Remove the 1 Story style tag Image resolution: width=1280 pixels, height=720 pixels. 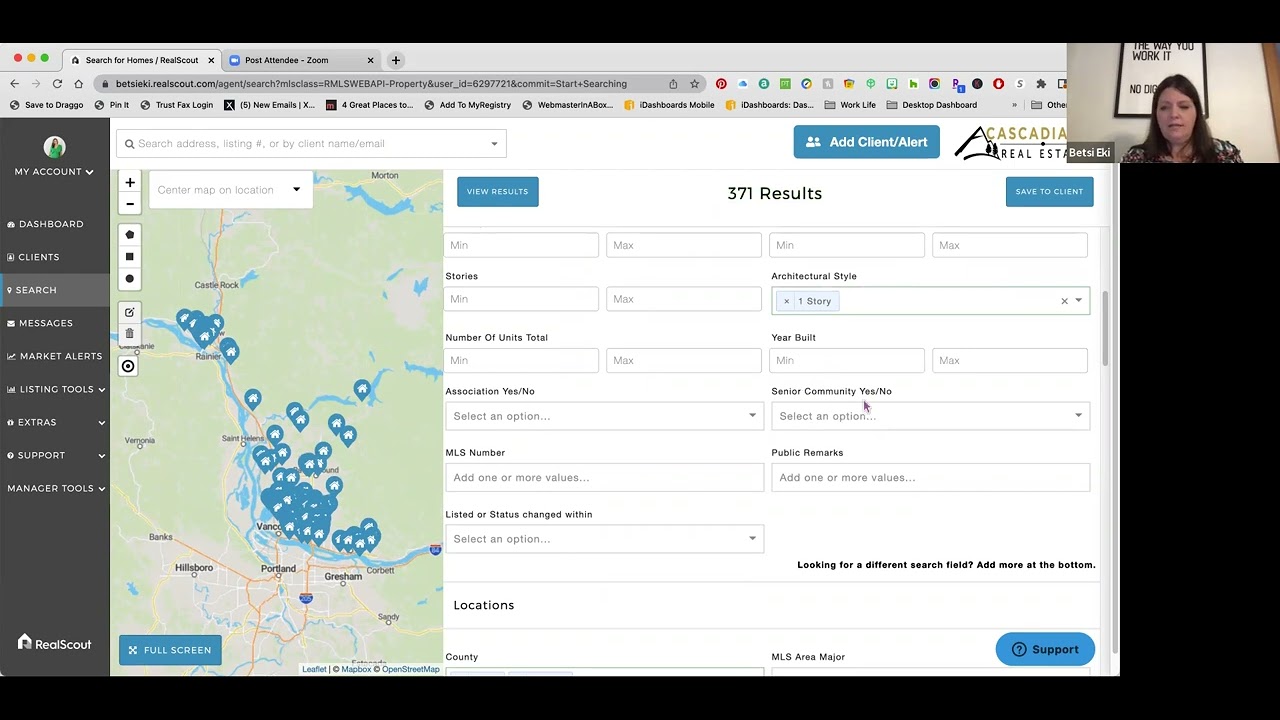(786, 301)
